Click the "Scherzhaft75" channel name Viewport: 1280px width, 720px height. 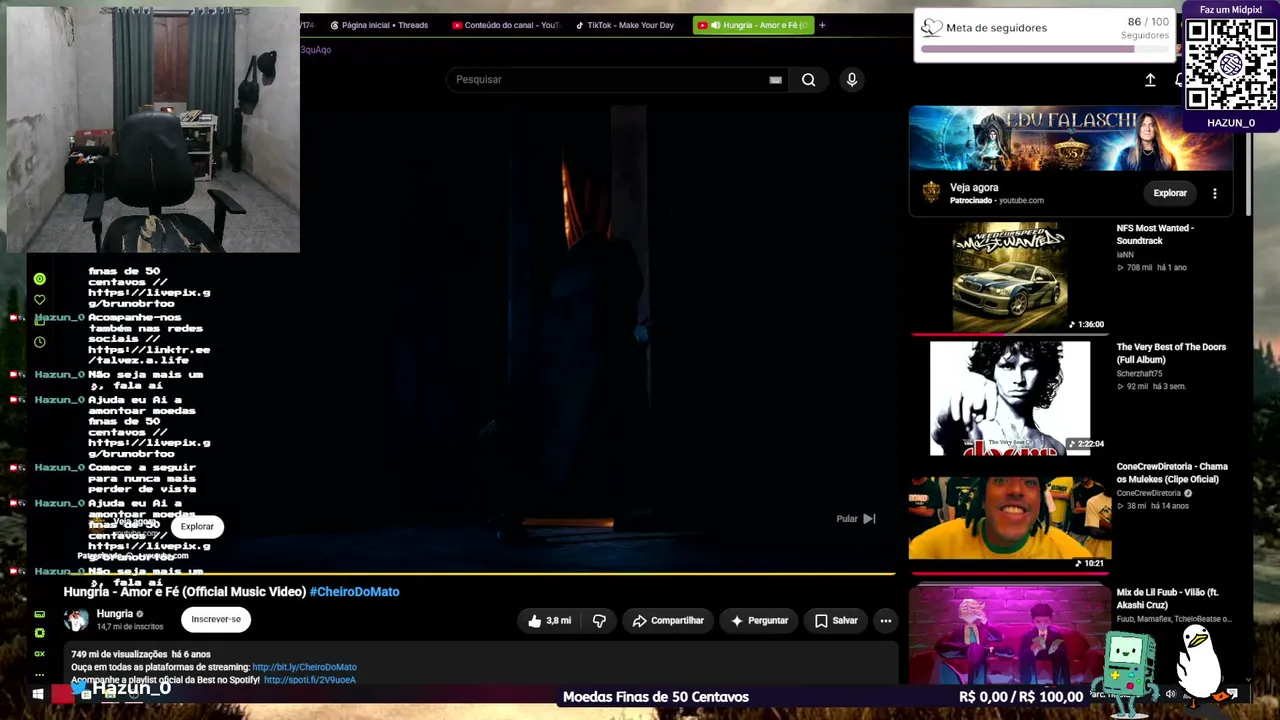point(1139,374)
